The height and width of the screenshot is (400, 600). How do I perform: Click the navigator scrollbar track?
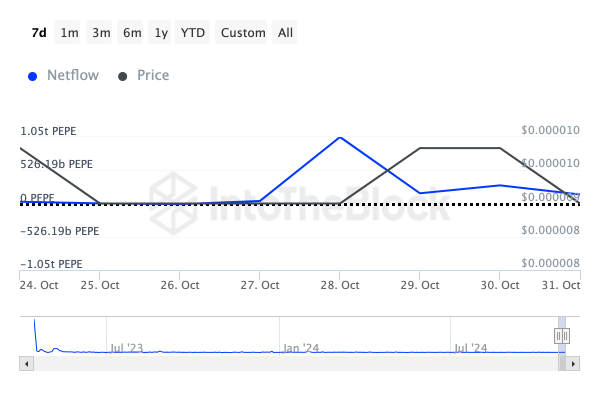[x=300, y=366]
